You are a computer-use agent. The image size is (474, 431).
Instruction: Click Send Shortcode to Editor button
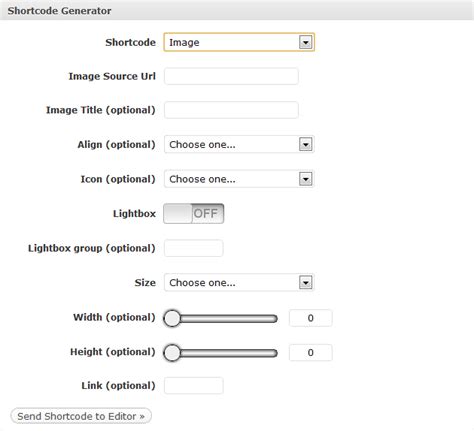(81, 416)
